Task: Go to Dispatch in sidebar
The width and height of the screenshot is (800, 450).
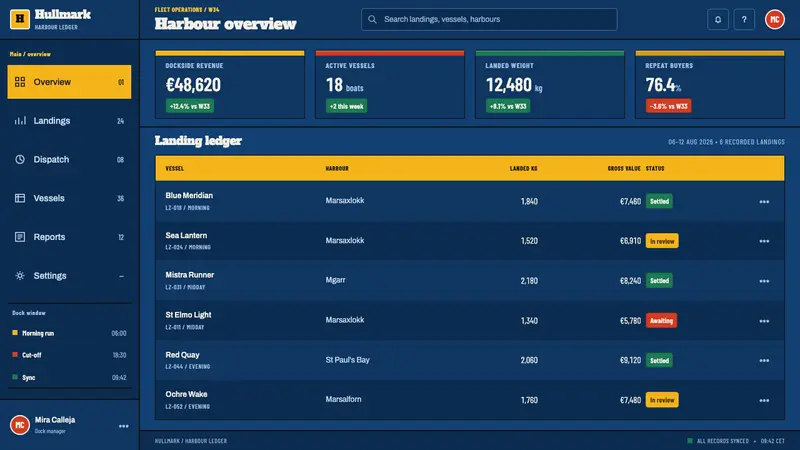Action: tap(69, 159)
